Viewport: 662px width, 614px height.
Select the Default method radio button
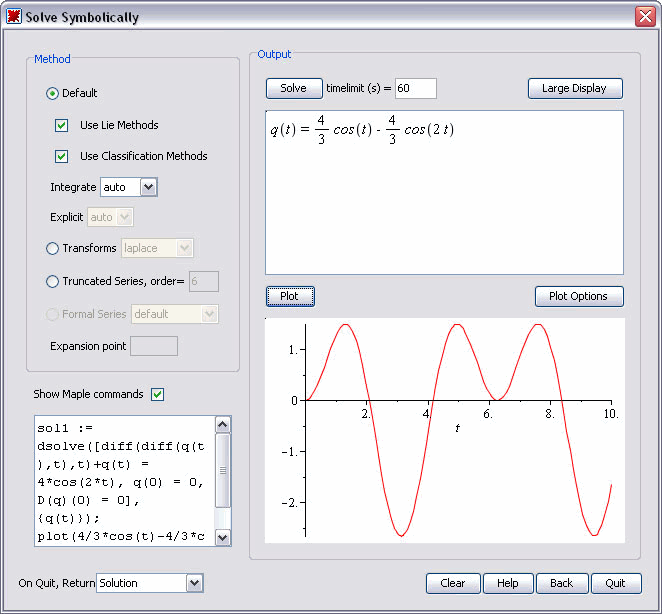click(53, 93)
